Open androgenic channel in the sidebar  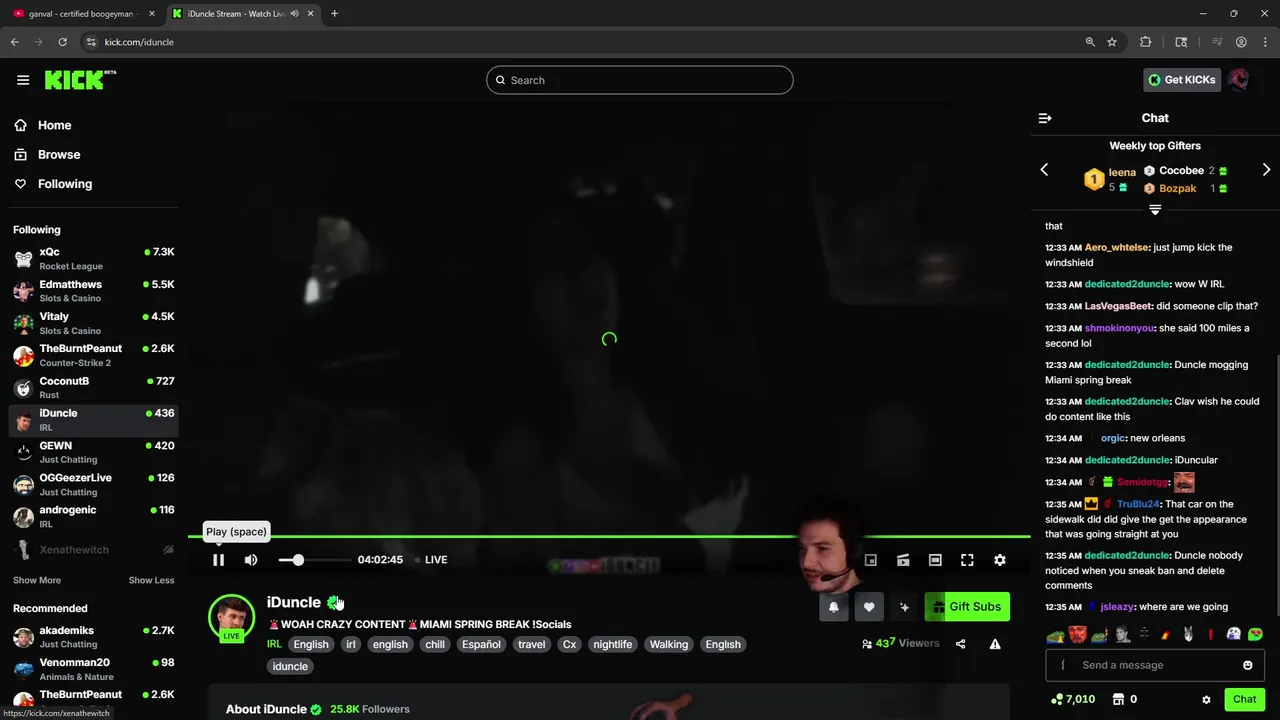[94, 516]
